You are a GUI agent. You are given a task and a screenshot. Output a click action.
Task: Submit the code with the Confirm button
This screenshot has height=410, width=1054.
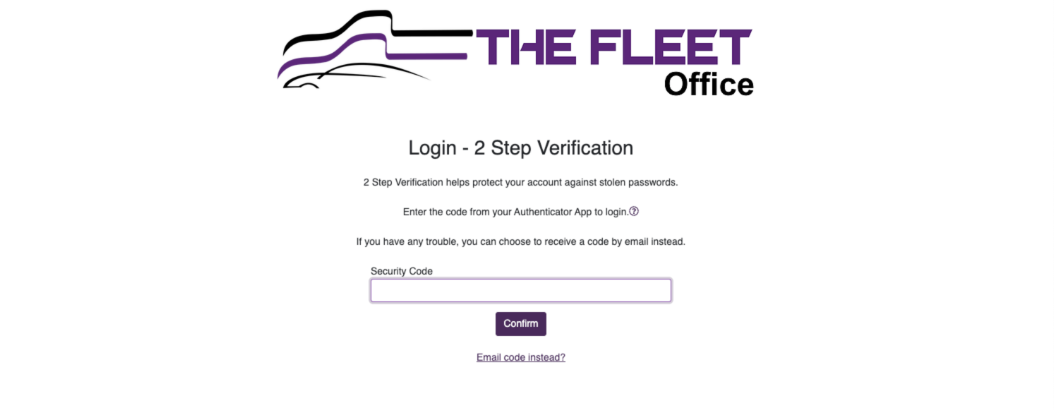point(520,323)
